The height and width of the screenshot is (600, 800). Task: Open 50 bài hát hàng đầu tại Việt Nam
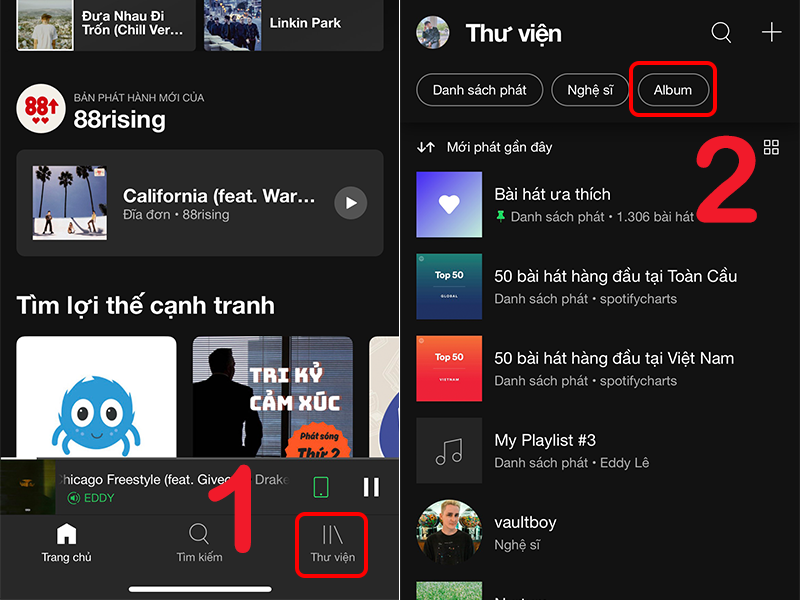tap(598, 368)
